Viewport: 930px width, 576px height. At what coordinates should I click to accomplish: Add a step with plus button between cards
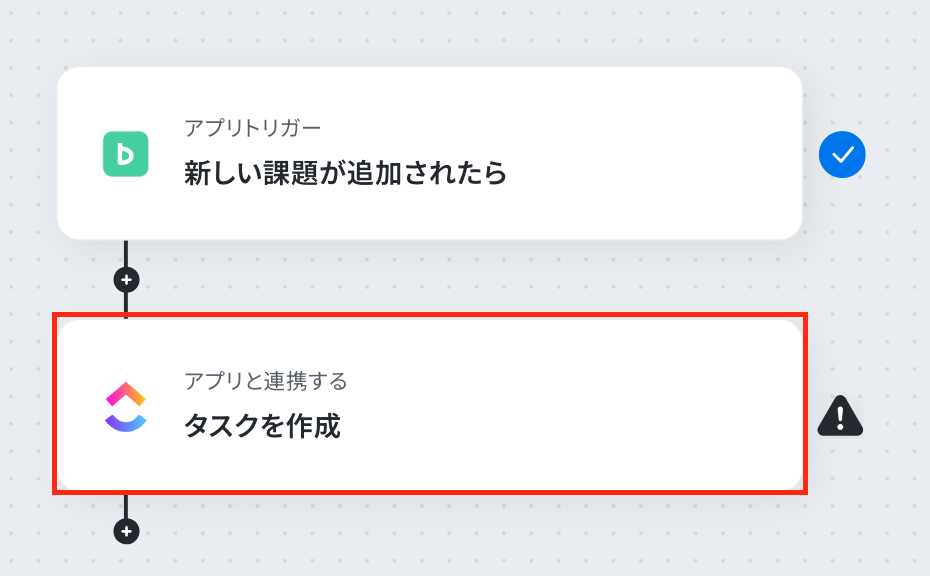pyautogui.click(x=126, y=279)
